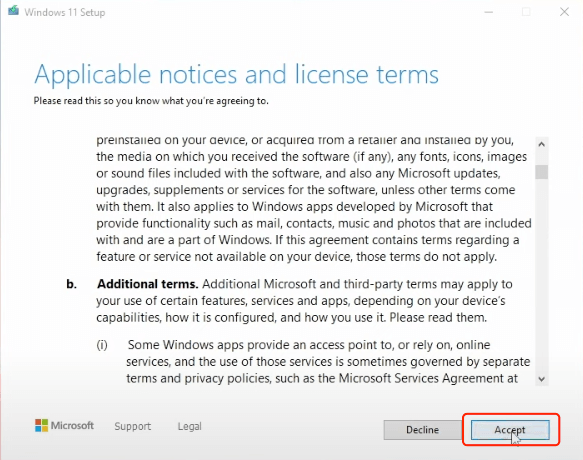Click the 'Windows 11 Setup' window title text
This screenshot has height=460, width=583.
[x=65, y=13]
